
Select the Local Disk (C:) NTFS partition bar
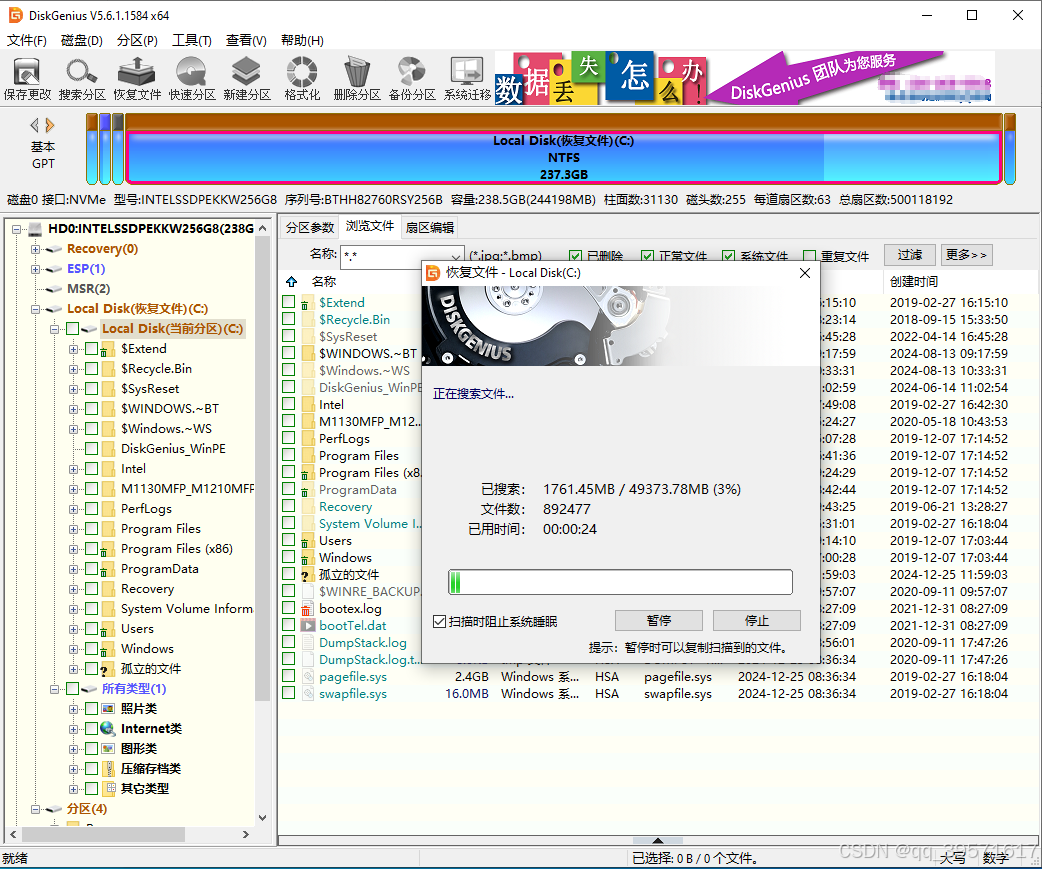tap(564, 157)
